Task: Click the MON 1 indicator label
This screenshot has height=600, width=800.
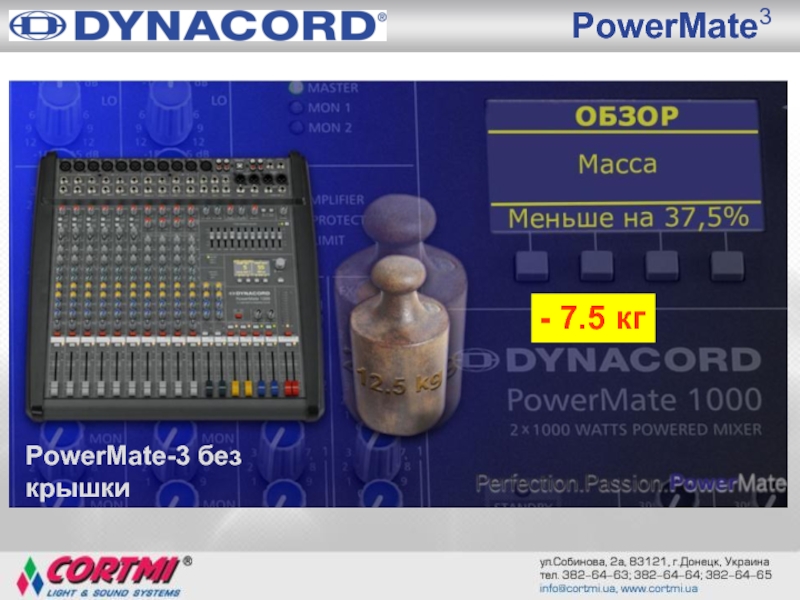Action: click(x=329, y=108)
